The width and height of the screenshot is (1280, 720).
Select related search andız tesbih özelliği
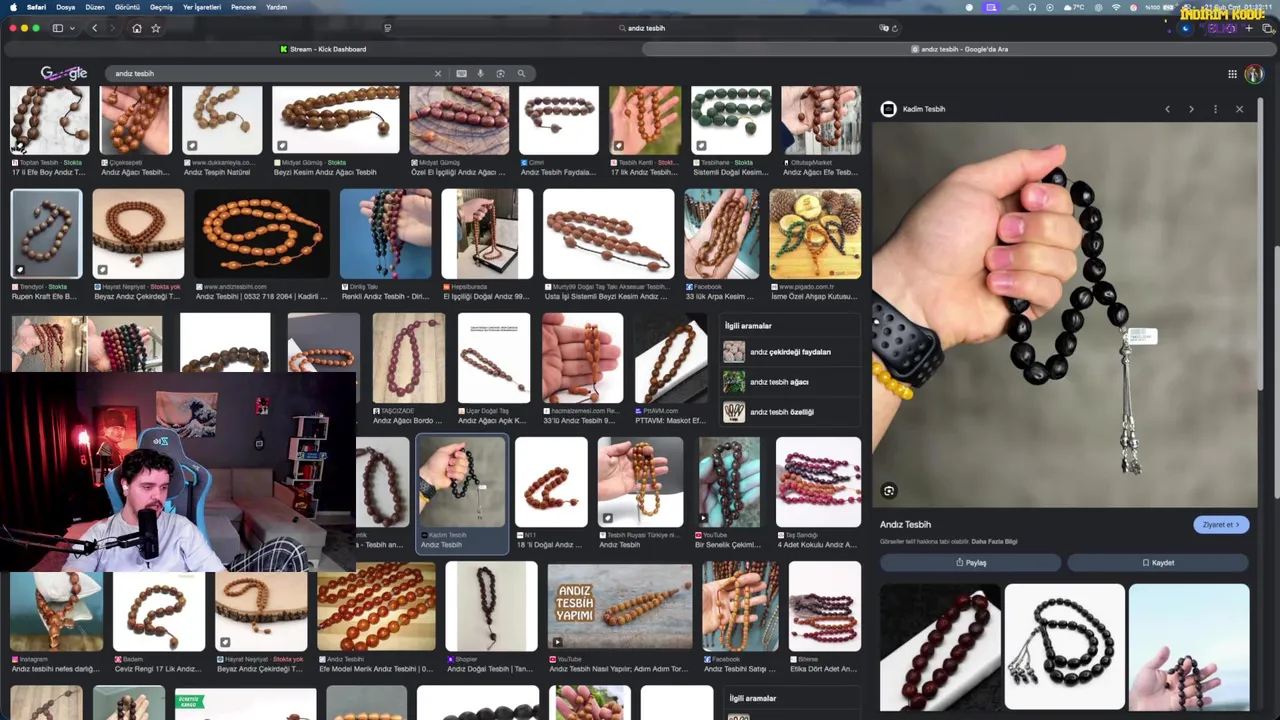point(790,412)
